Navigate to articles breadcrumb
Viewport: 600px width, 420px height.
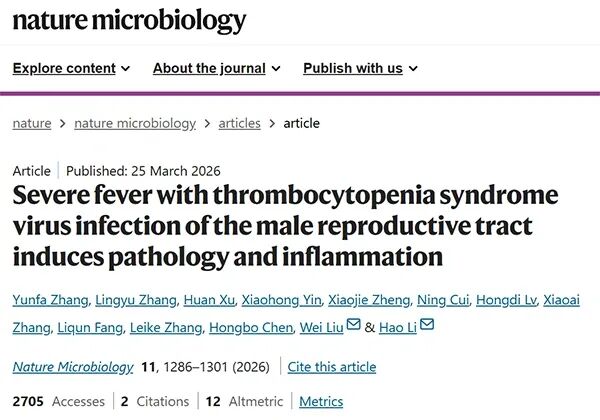click(240, 124)
